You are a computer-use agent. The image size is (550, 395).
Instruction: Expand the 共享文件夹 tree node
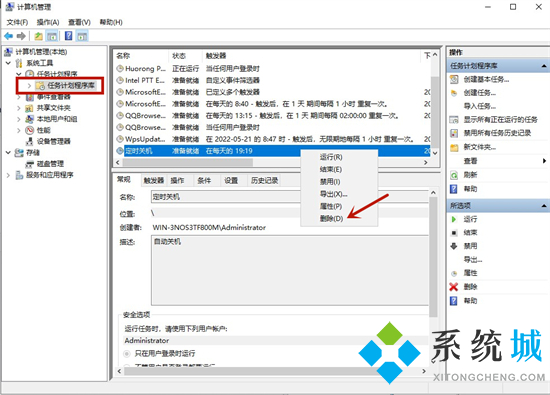pos(19,108)
